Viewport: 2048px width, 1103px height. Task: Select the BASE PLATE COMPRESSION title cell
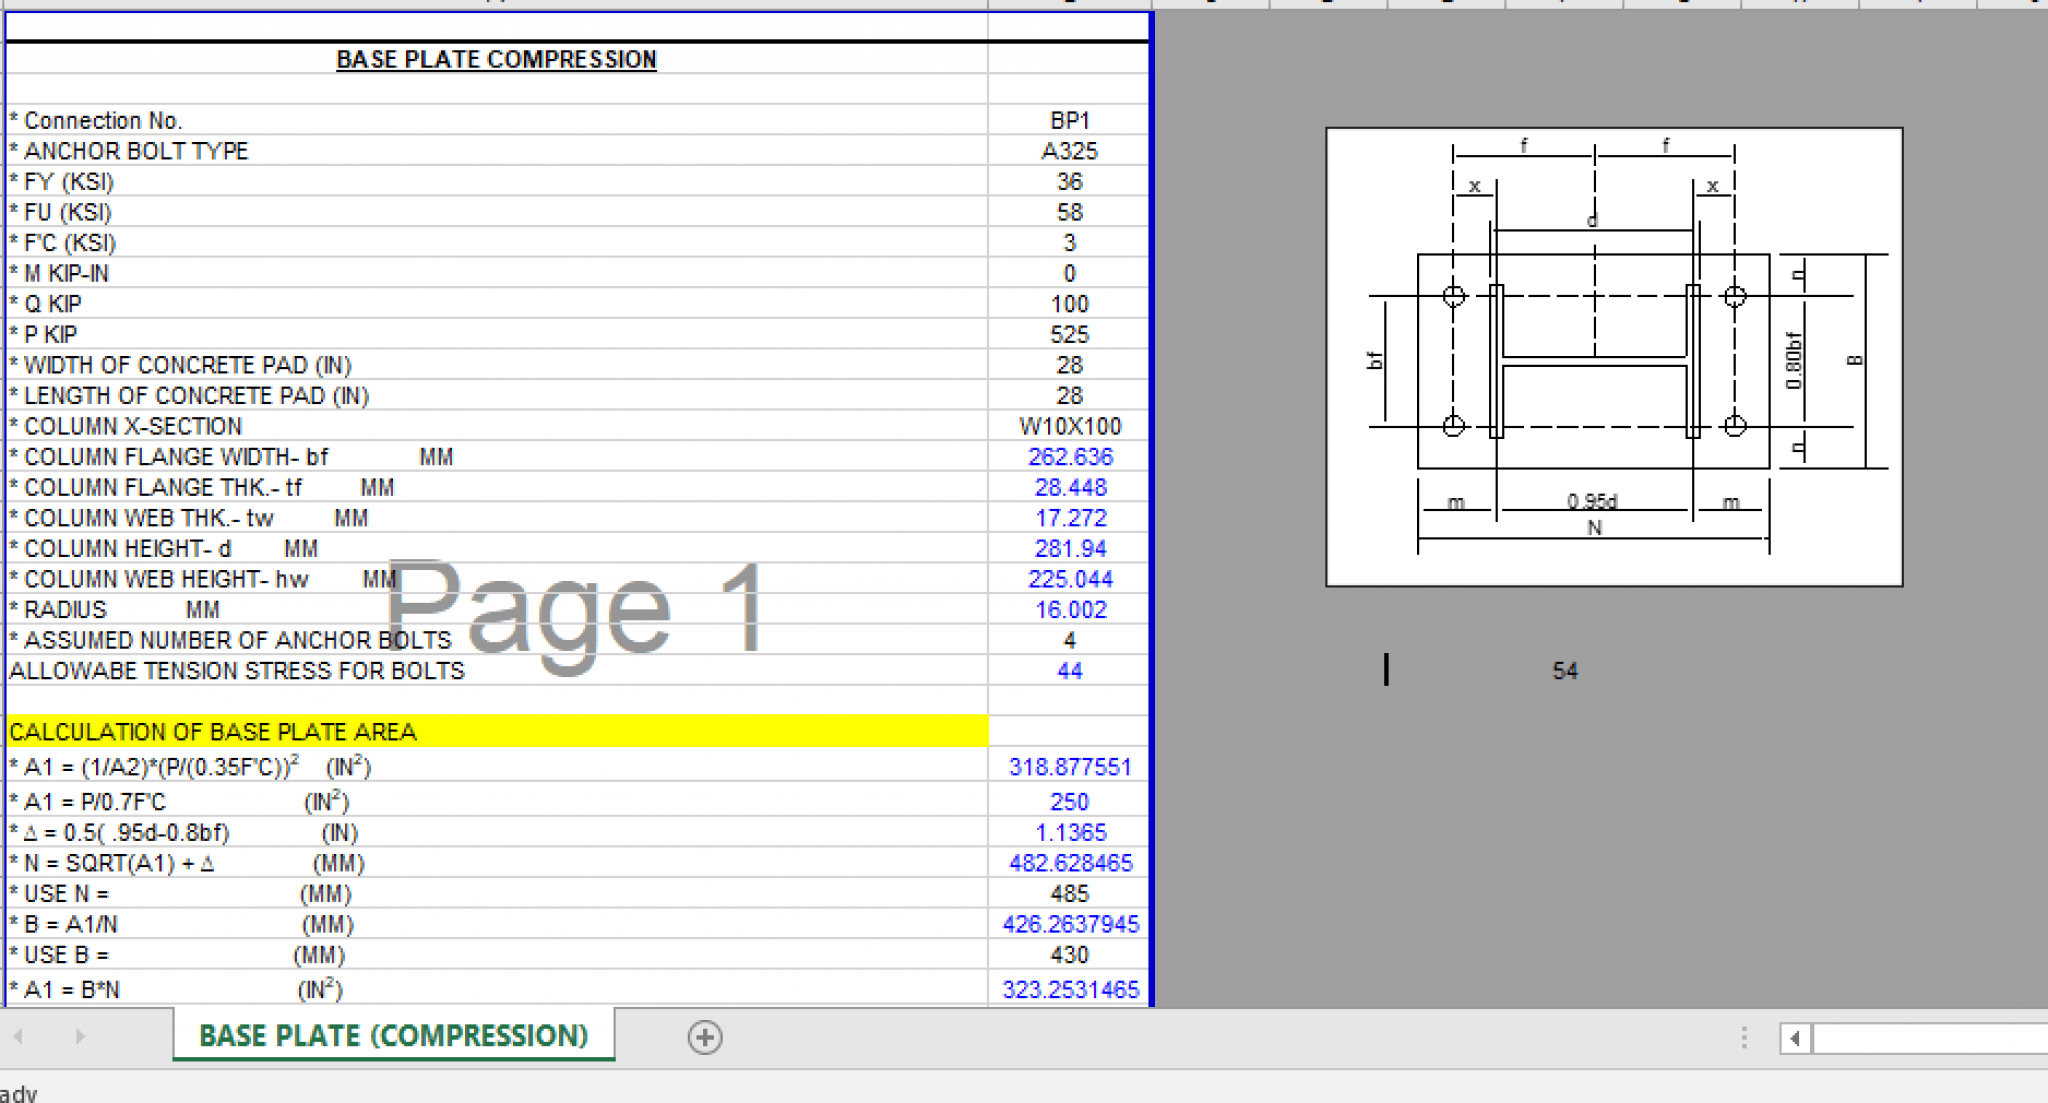[x=496, y=59]
